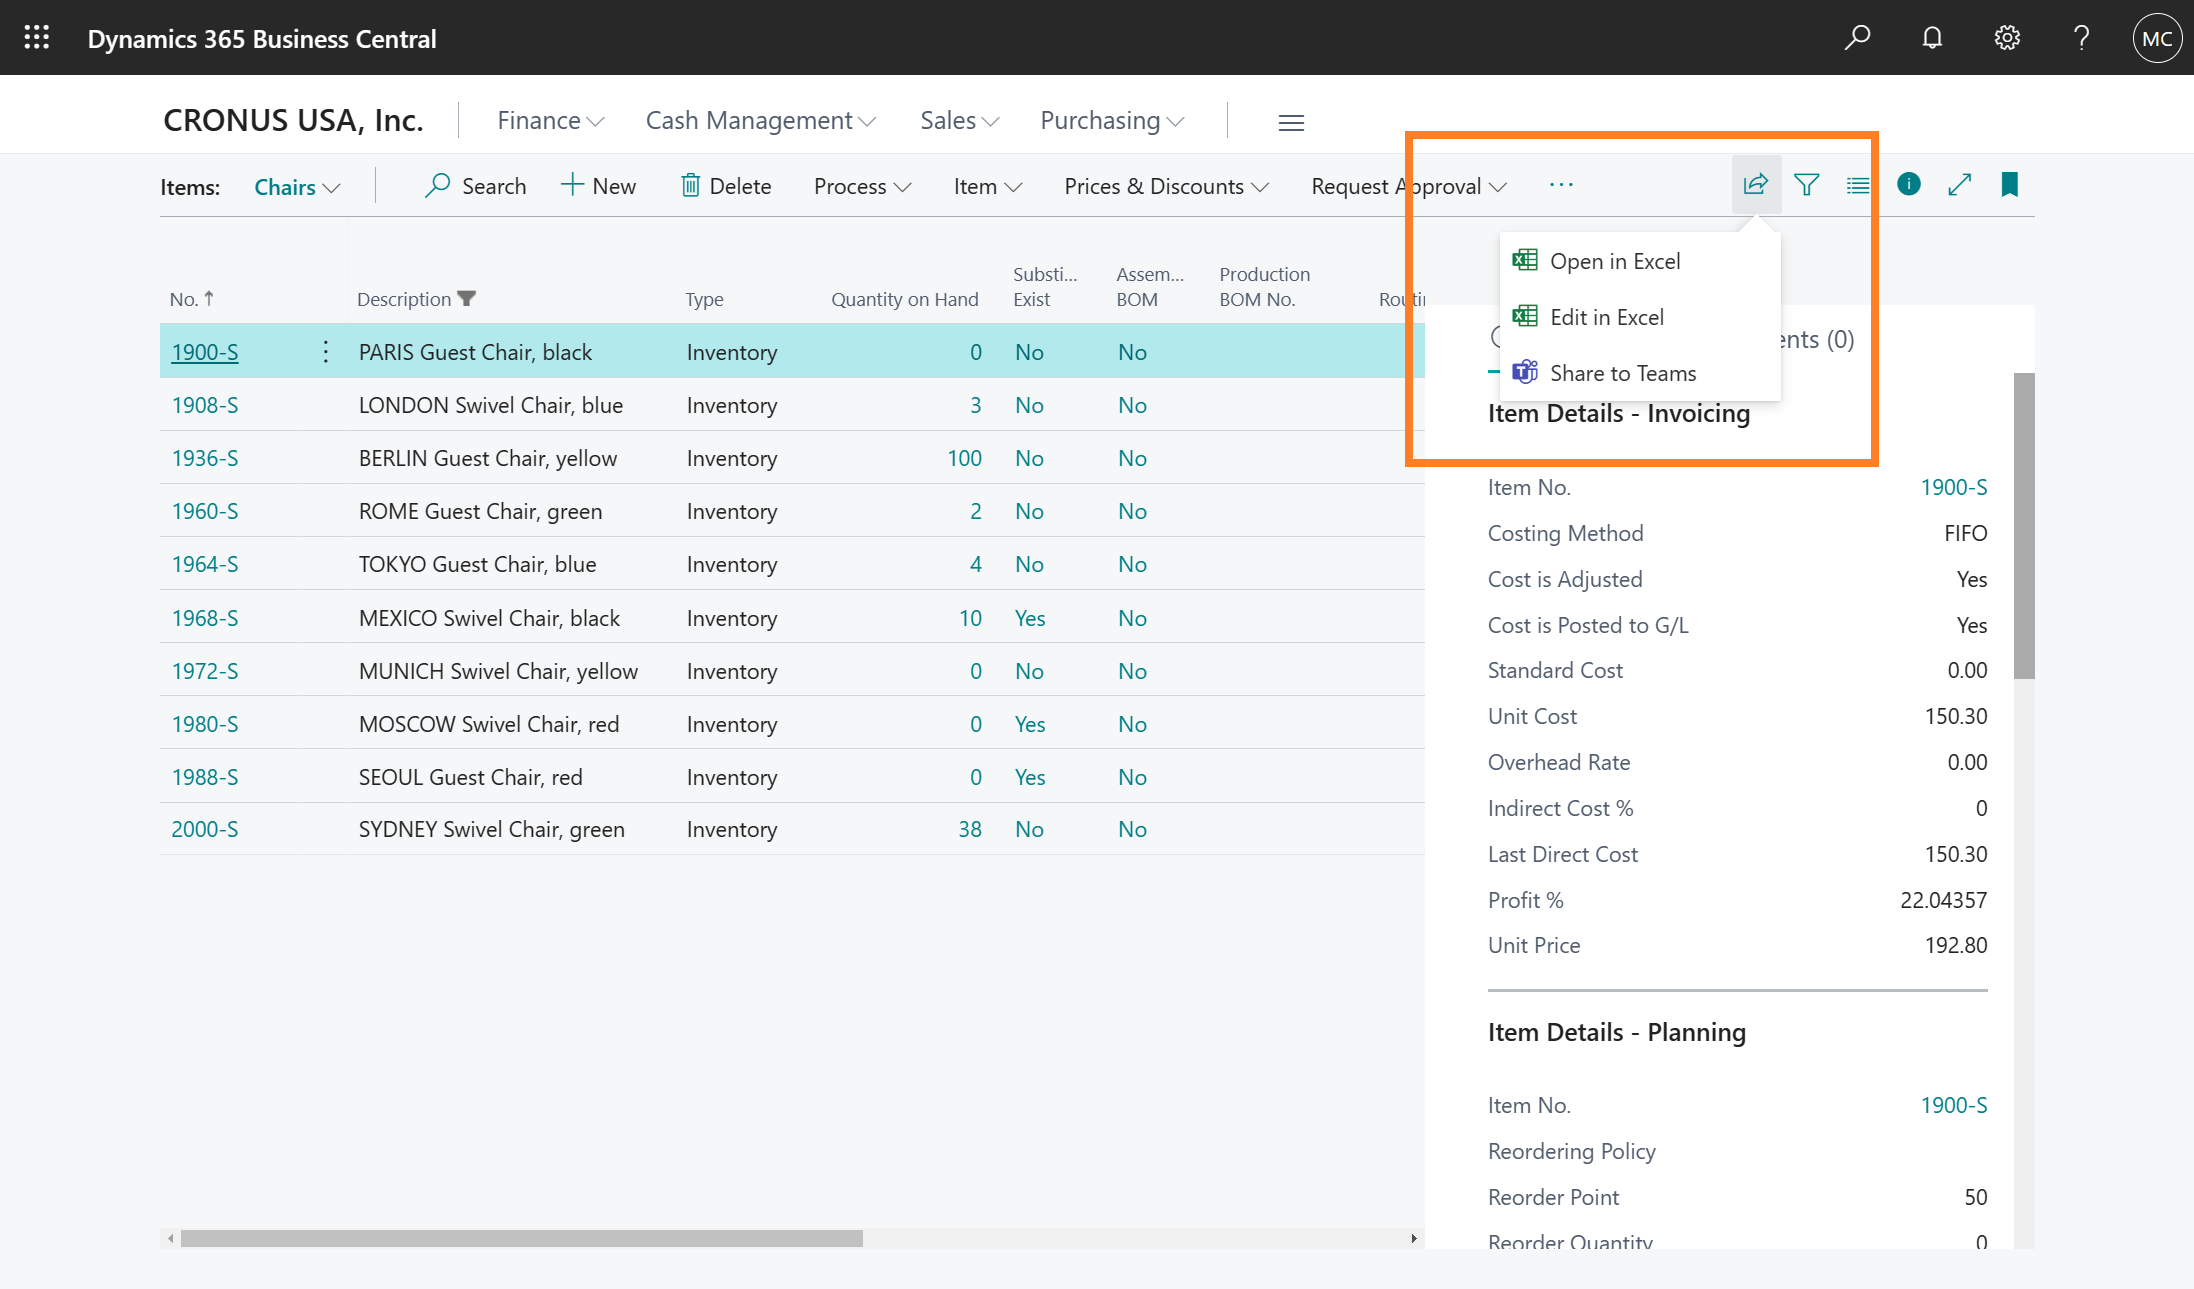Select the Process menu item
2194x1289 pixels.
[862, 184]
